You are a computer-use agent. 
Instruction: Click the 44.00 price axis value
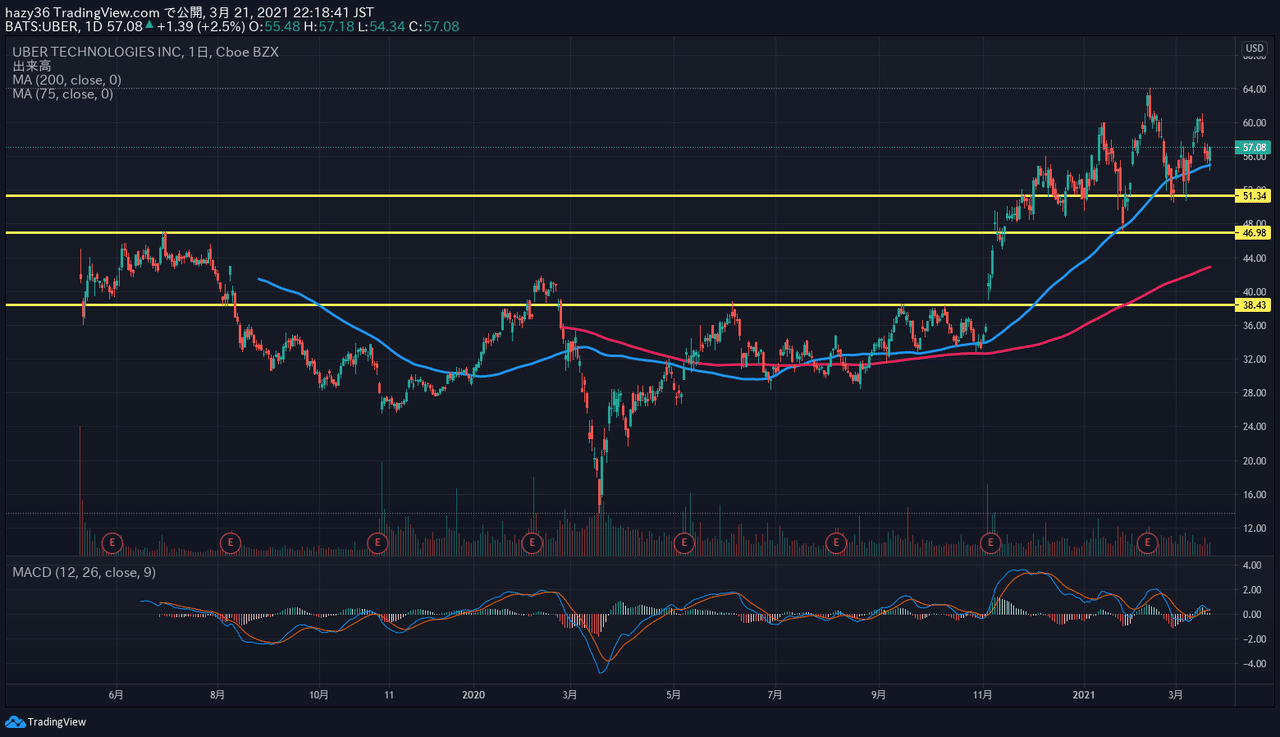click(x=1254, y=258)
